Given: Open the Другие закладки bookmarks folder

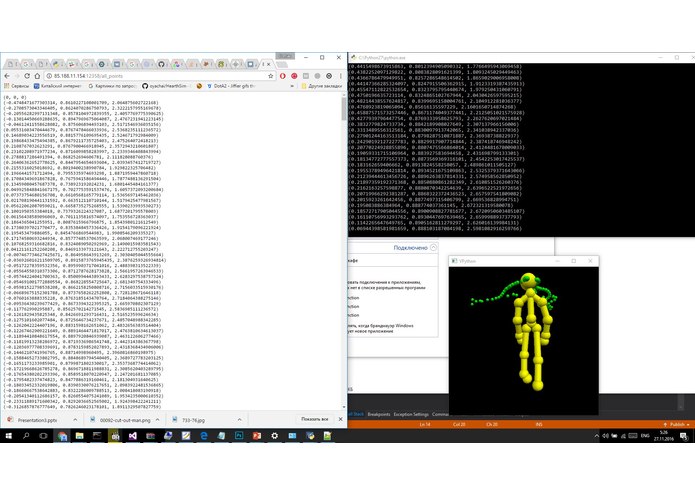Looking at the screenshot, I should (x=321, y=86).
